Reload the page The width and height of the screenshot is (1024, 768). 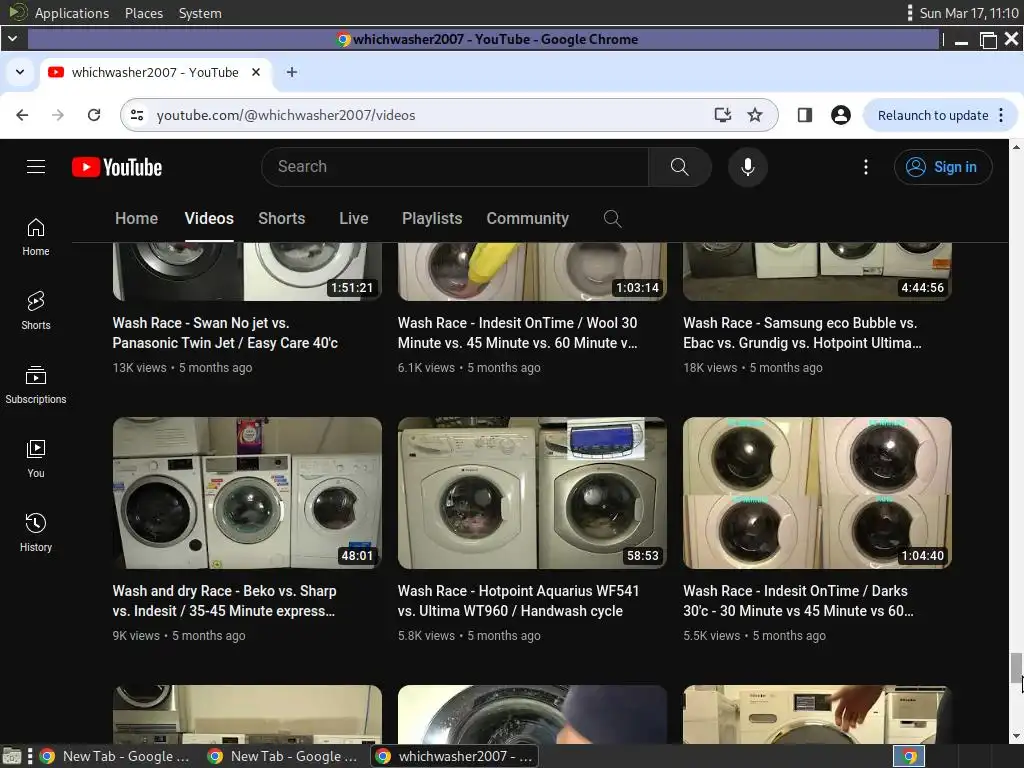point(94,115)
